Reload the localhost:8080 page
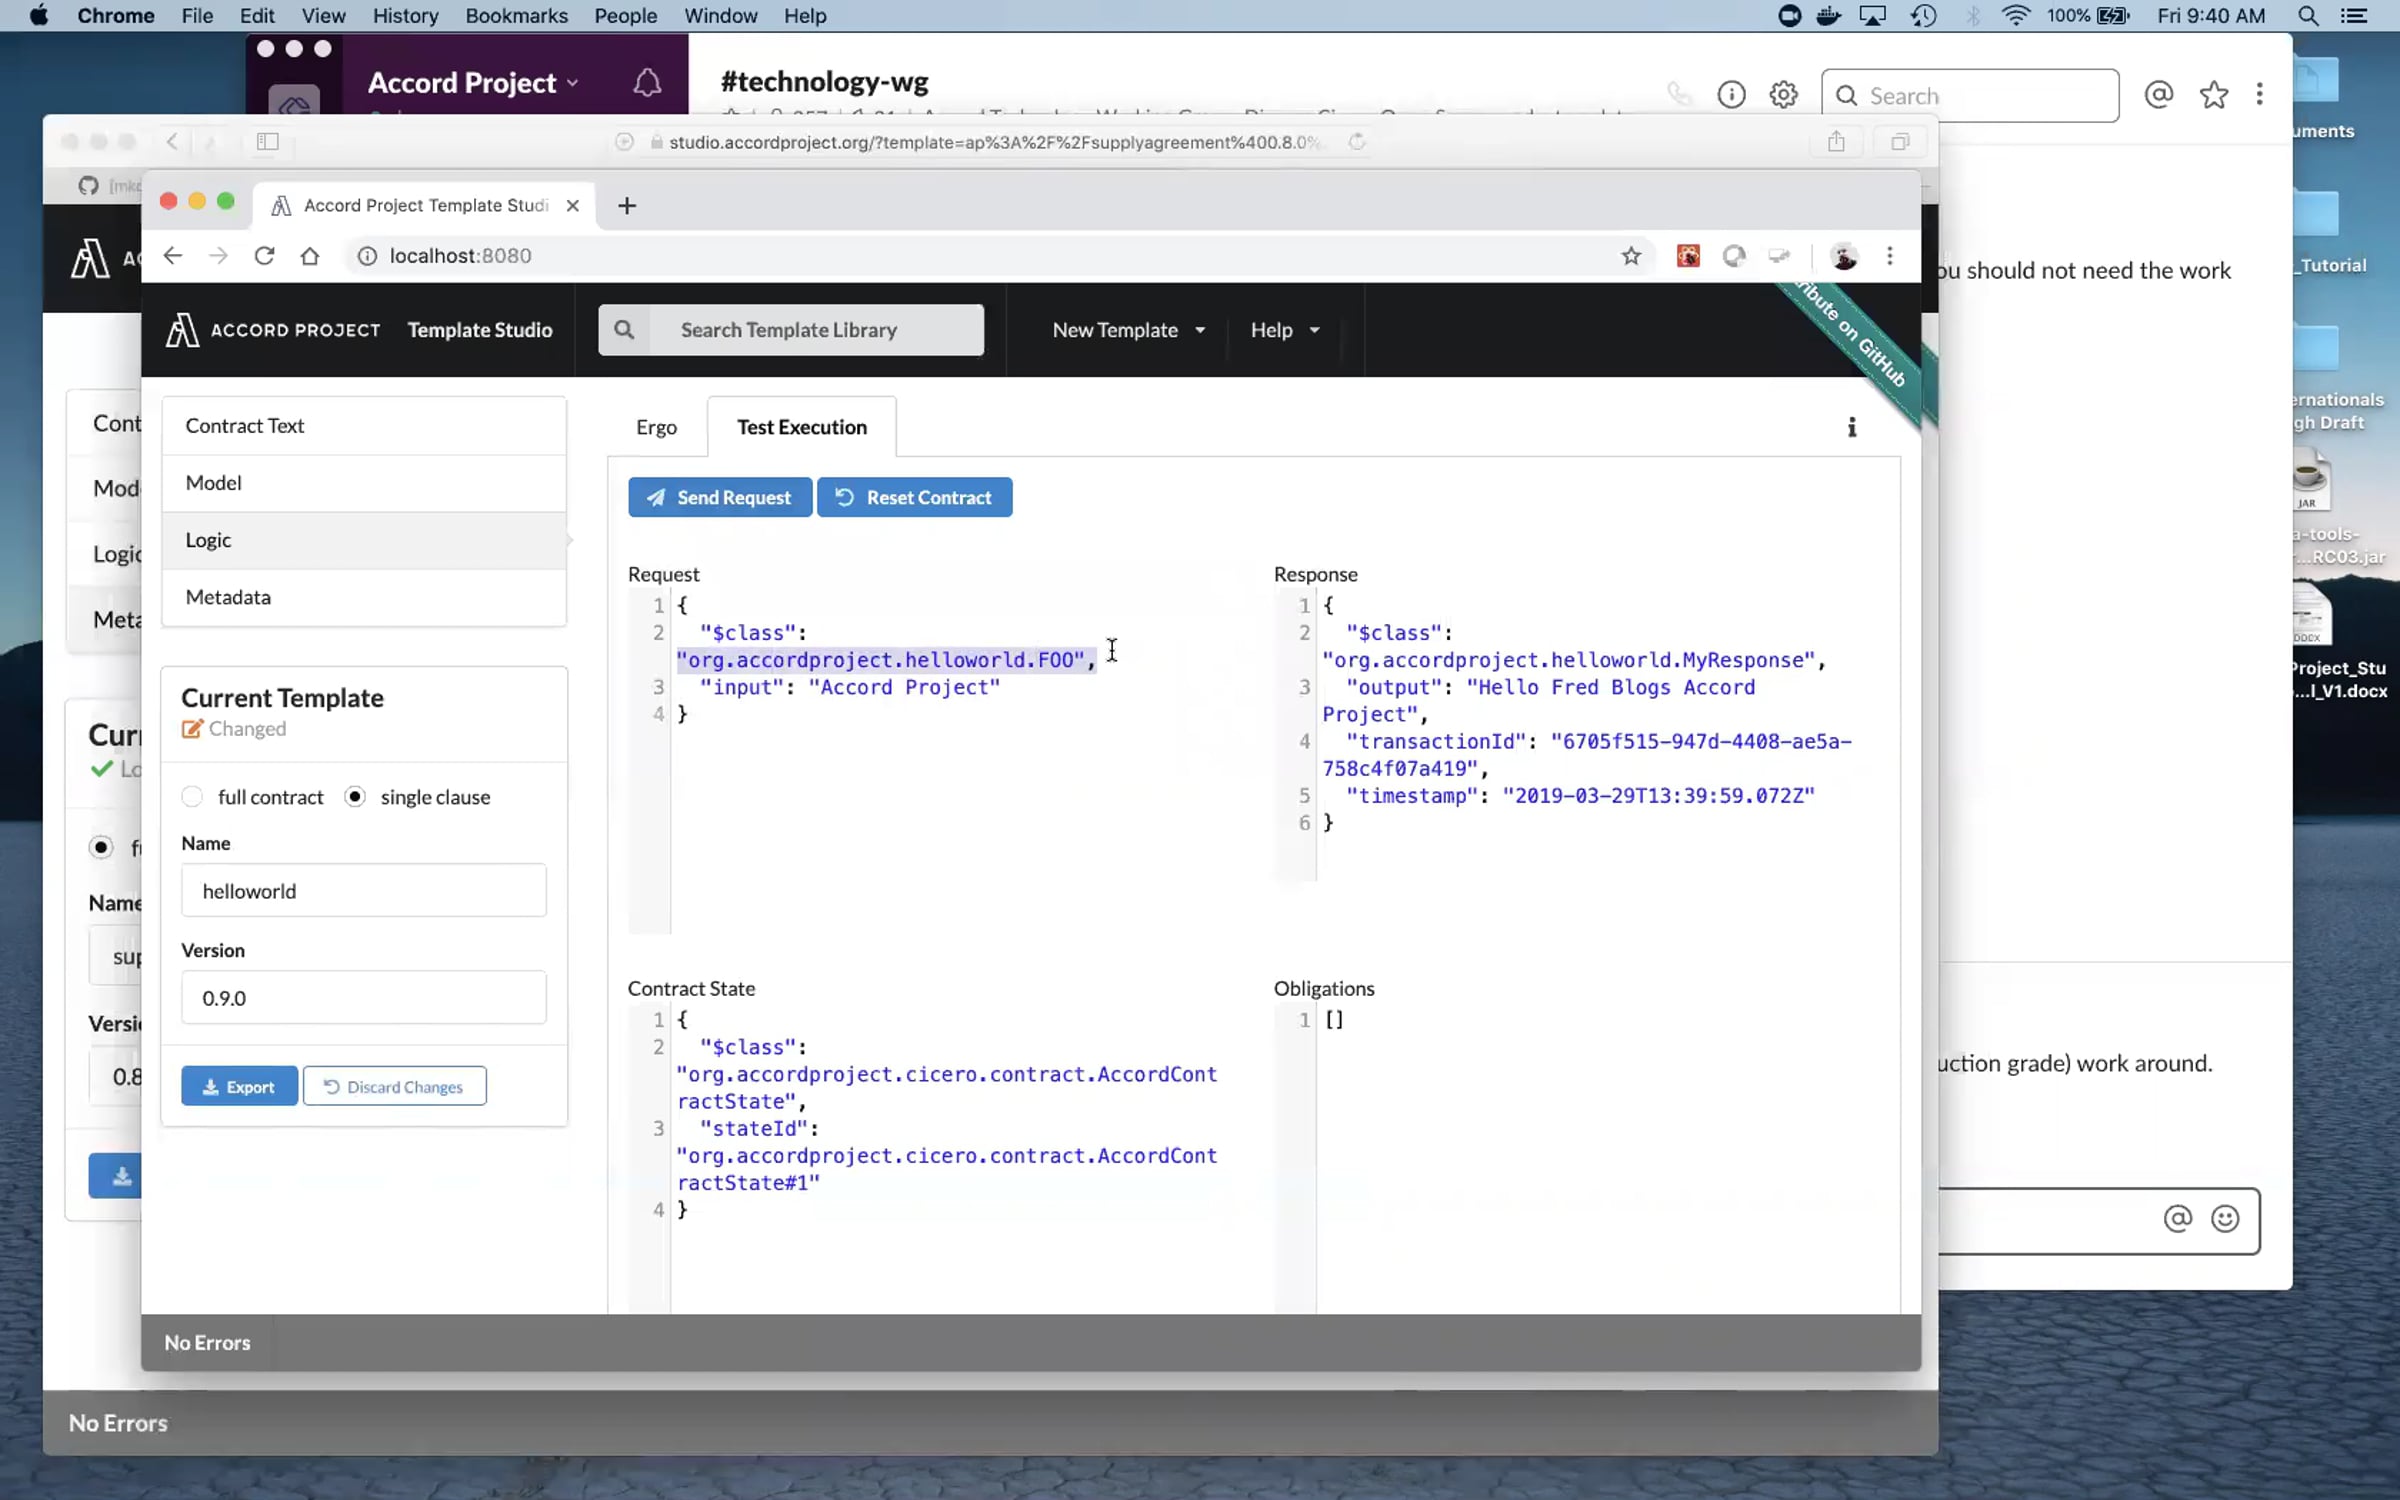The height and width of the screenshot is (1500, 2400). pos(264,256)
